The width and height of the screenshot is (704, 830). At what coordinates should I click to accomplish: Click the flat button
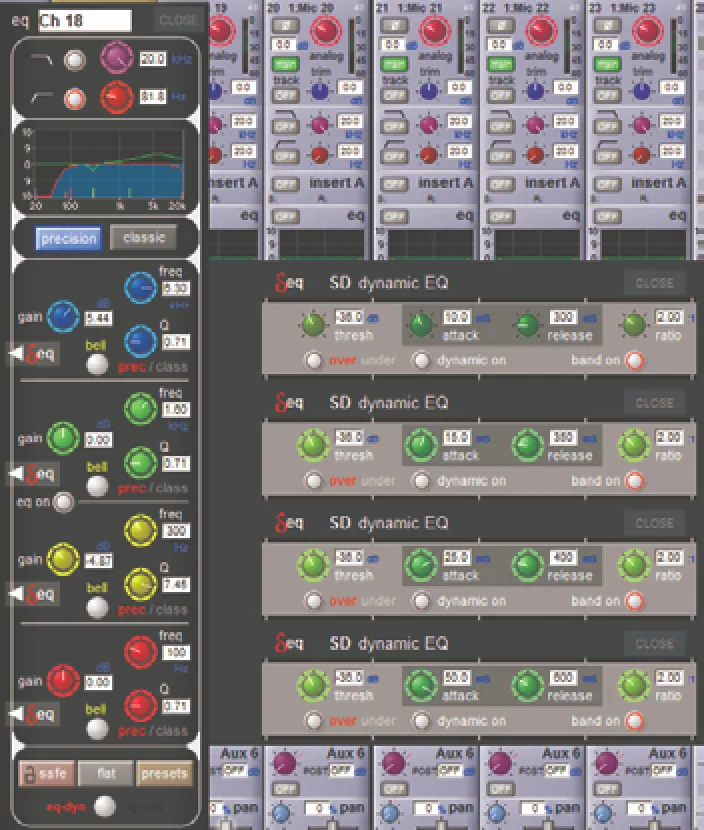click(106, 774)
